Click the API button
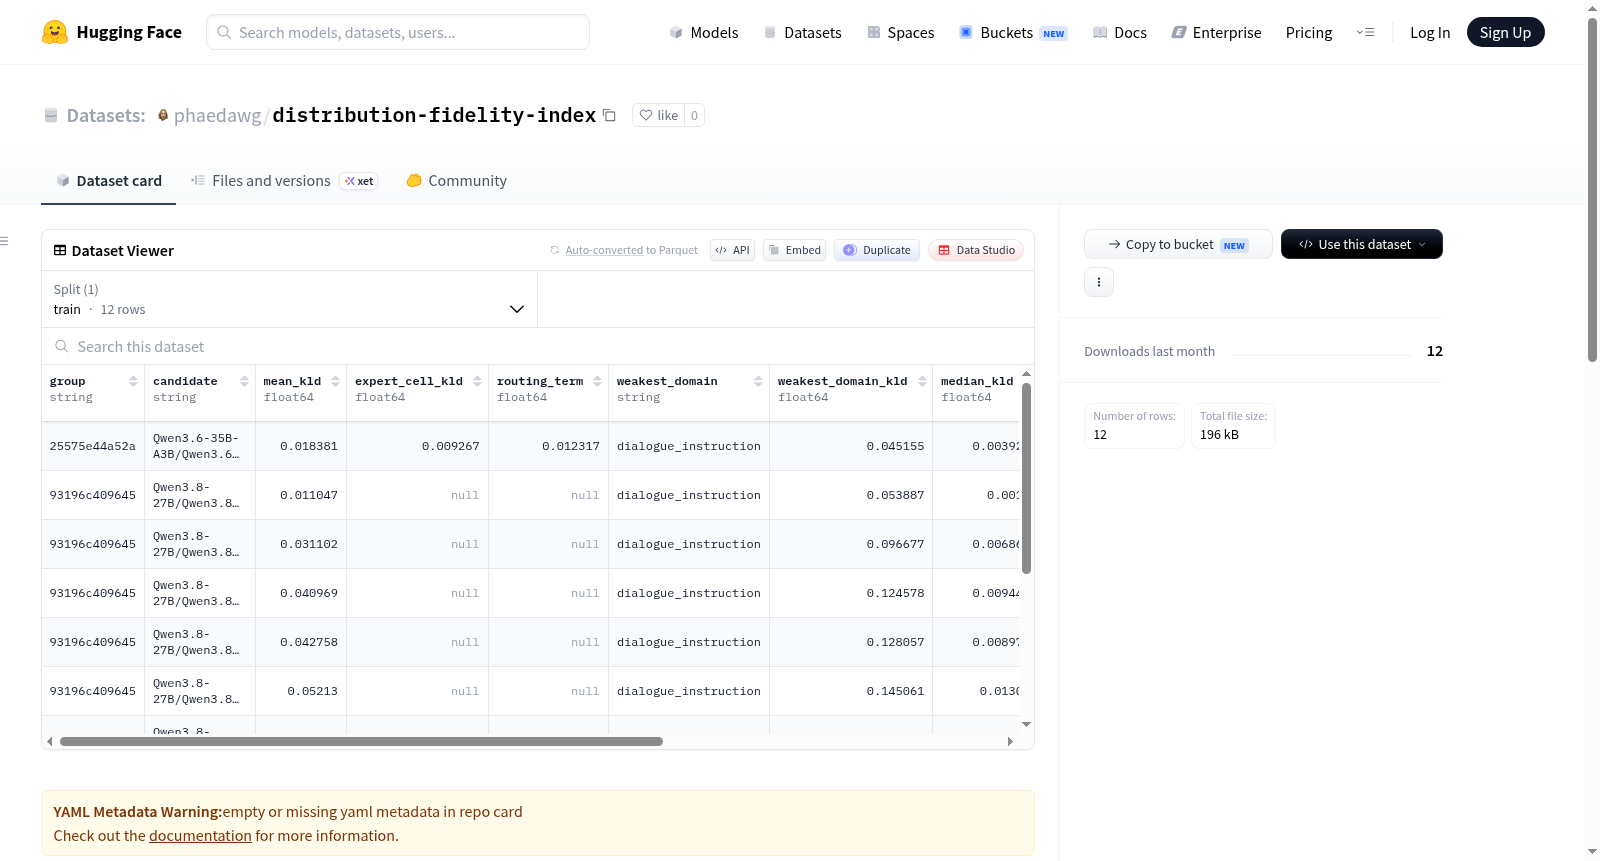The width and height of the screenshot is (1600, 861). pyautogui.click(x=732, y=250)
